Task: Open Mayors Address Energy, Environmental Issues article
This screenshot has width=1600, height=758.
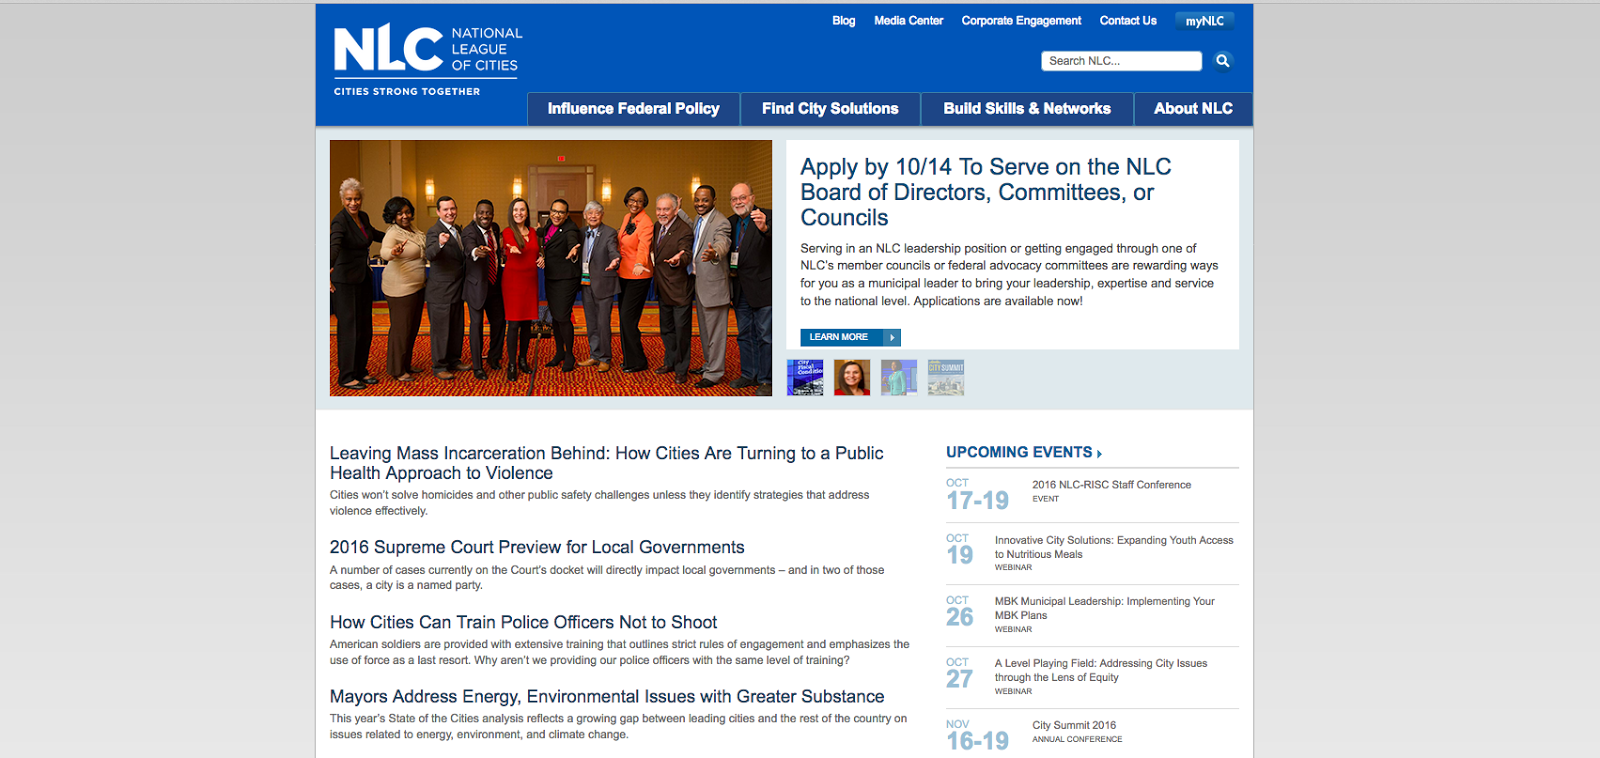Action: click(607, 697)
